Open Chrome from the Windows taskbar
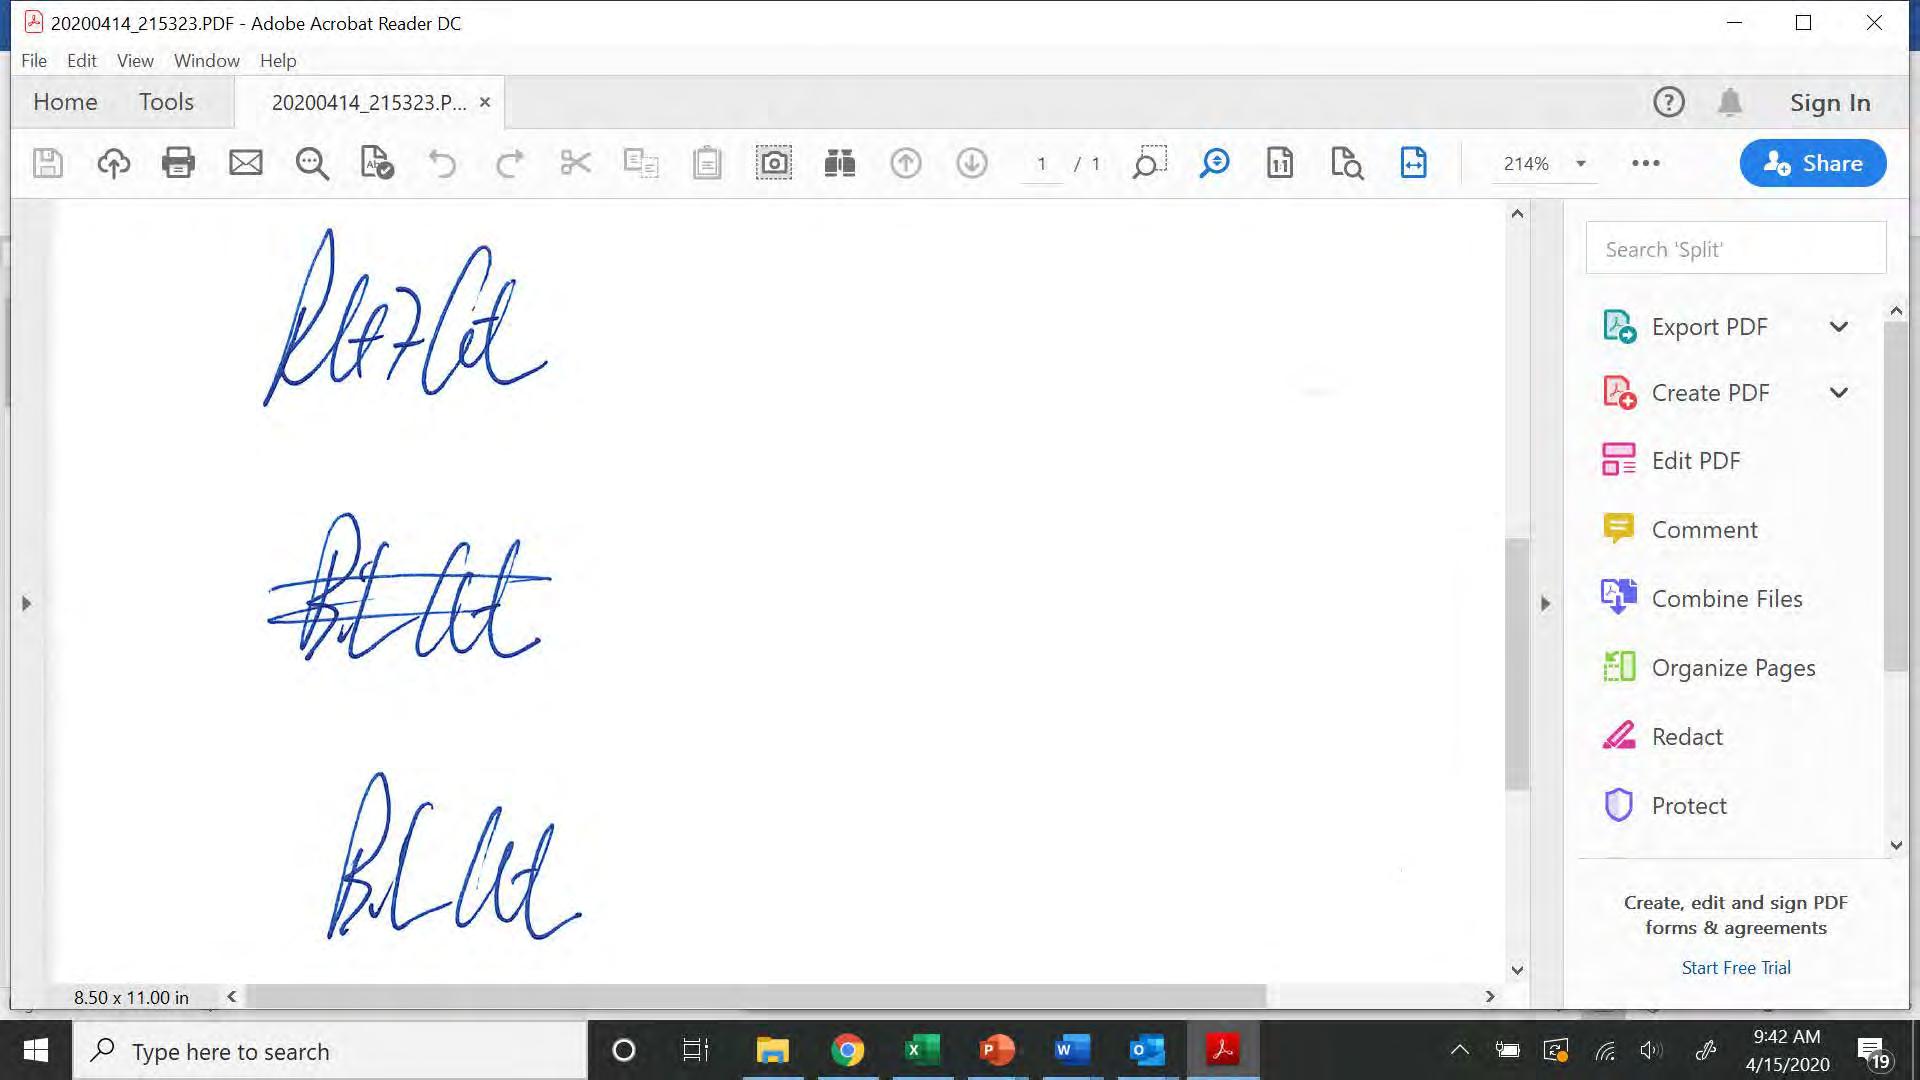The height and width of the screenshot is (1080, 1920). tap(847, 1050)
